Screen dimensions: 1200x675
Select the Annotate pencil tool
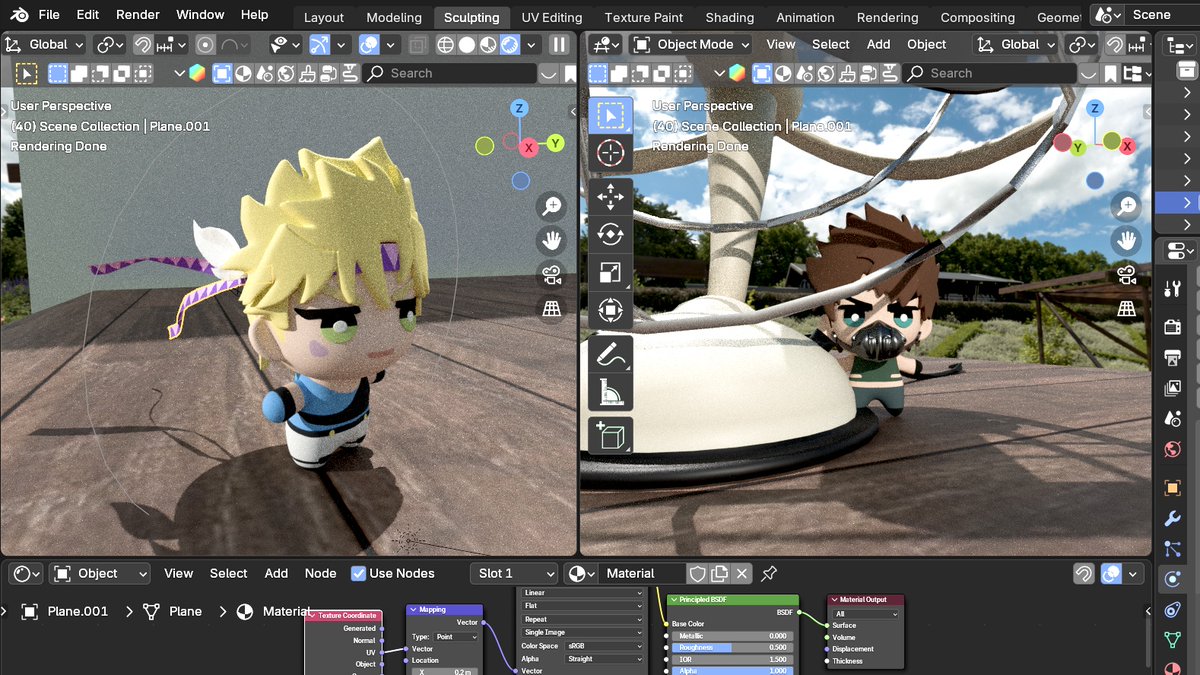pyautogui.click(x=610, y=355)
